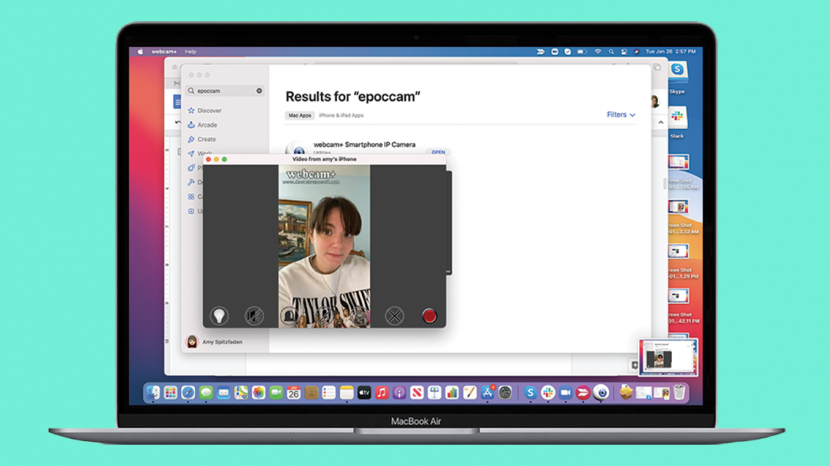Toggle the muted speaker in webcam window

[x=254, y=316]
